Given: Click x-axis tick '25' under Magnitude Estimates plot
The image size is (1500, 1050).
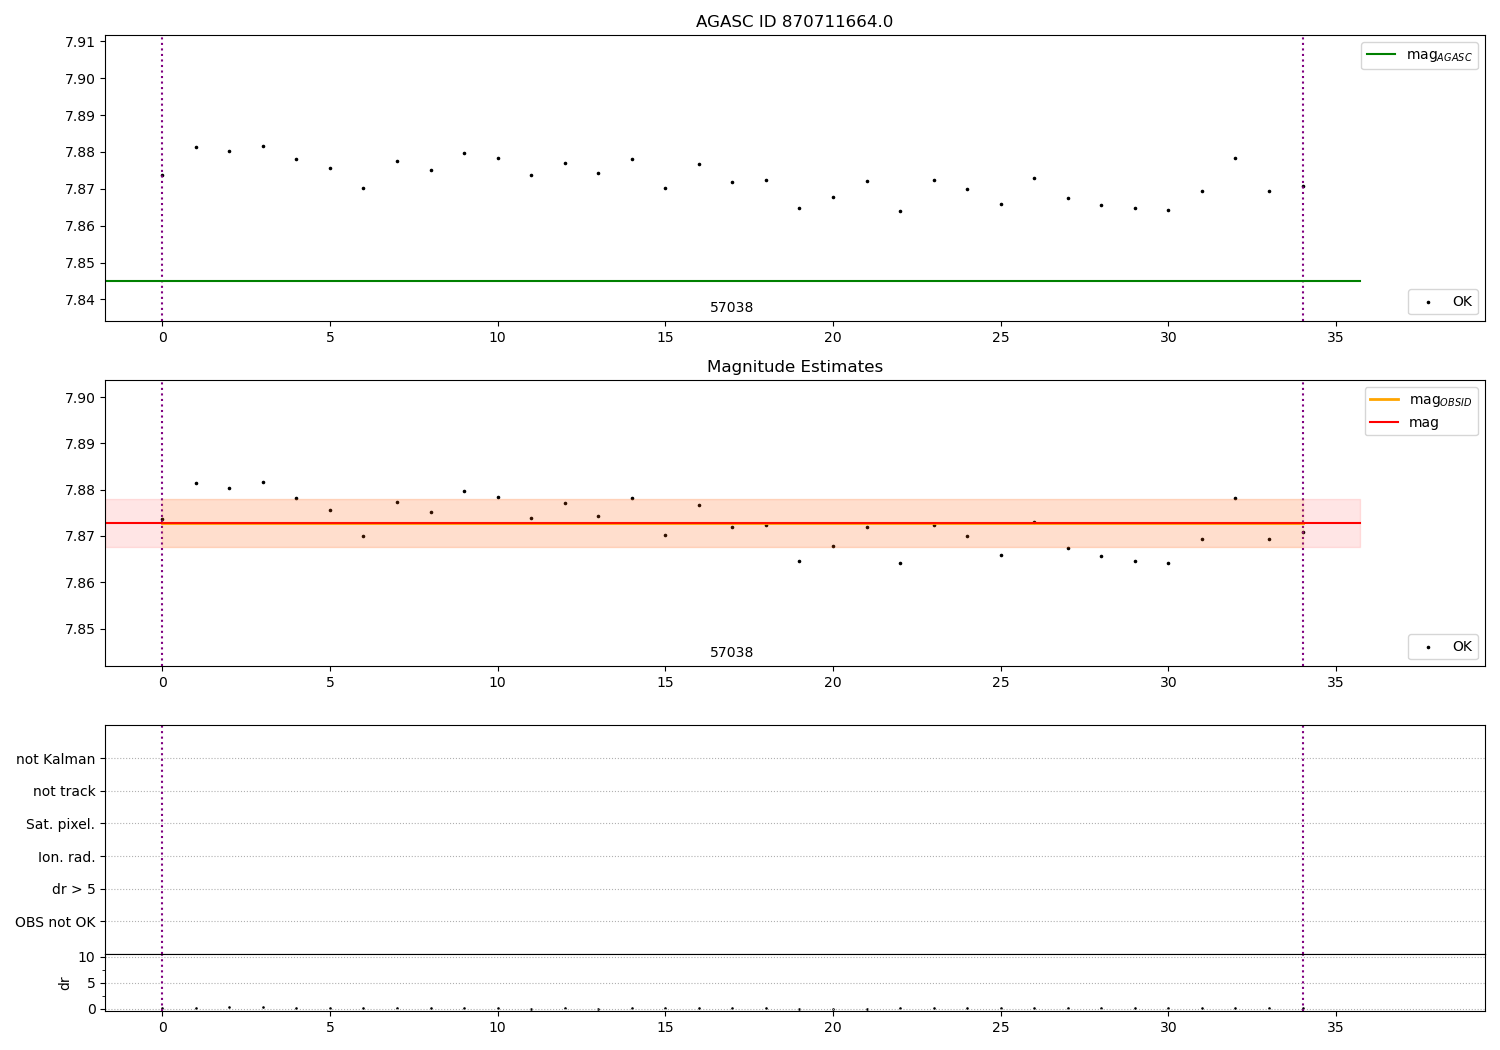Looking at the screenshot, I should 1000,683.
